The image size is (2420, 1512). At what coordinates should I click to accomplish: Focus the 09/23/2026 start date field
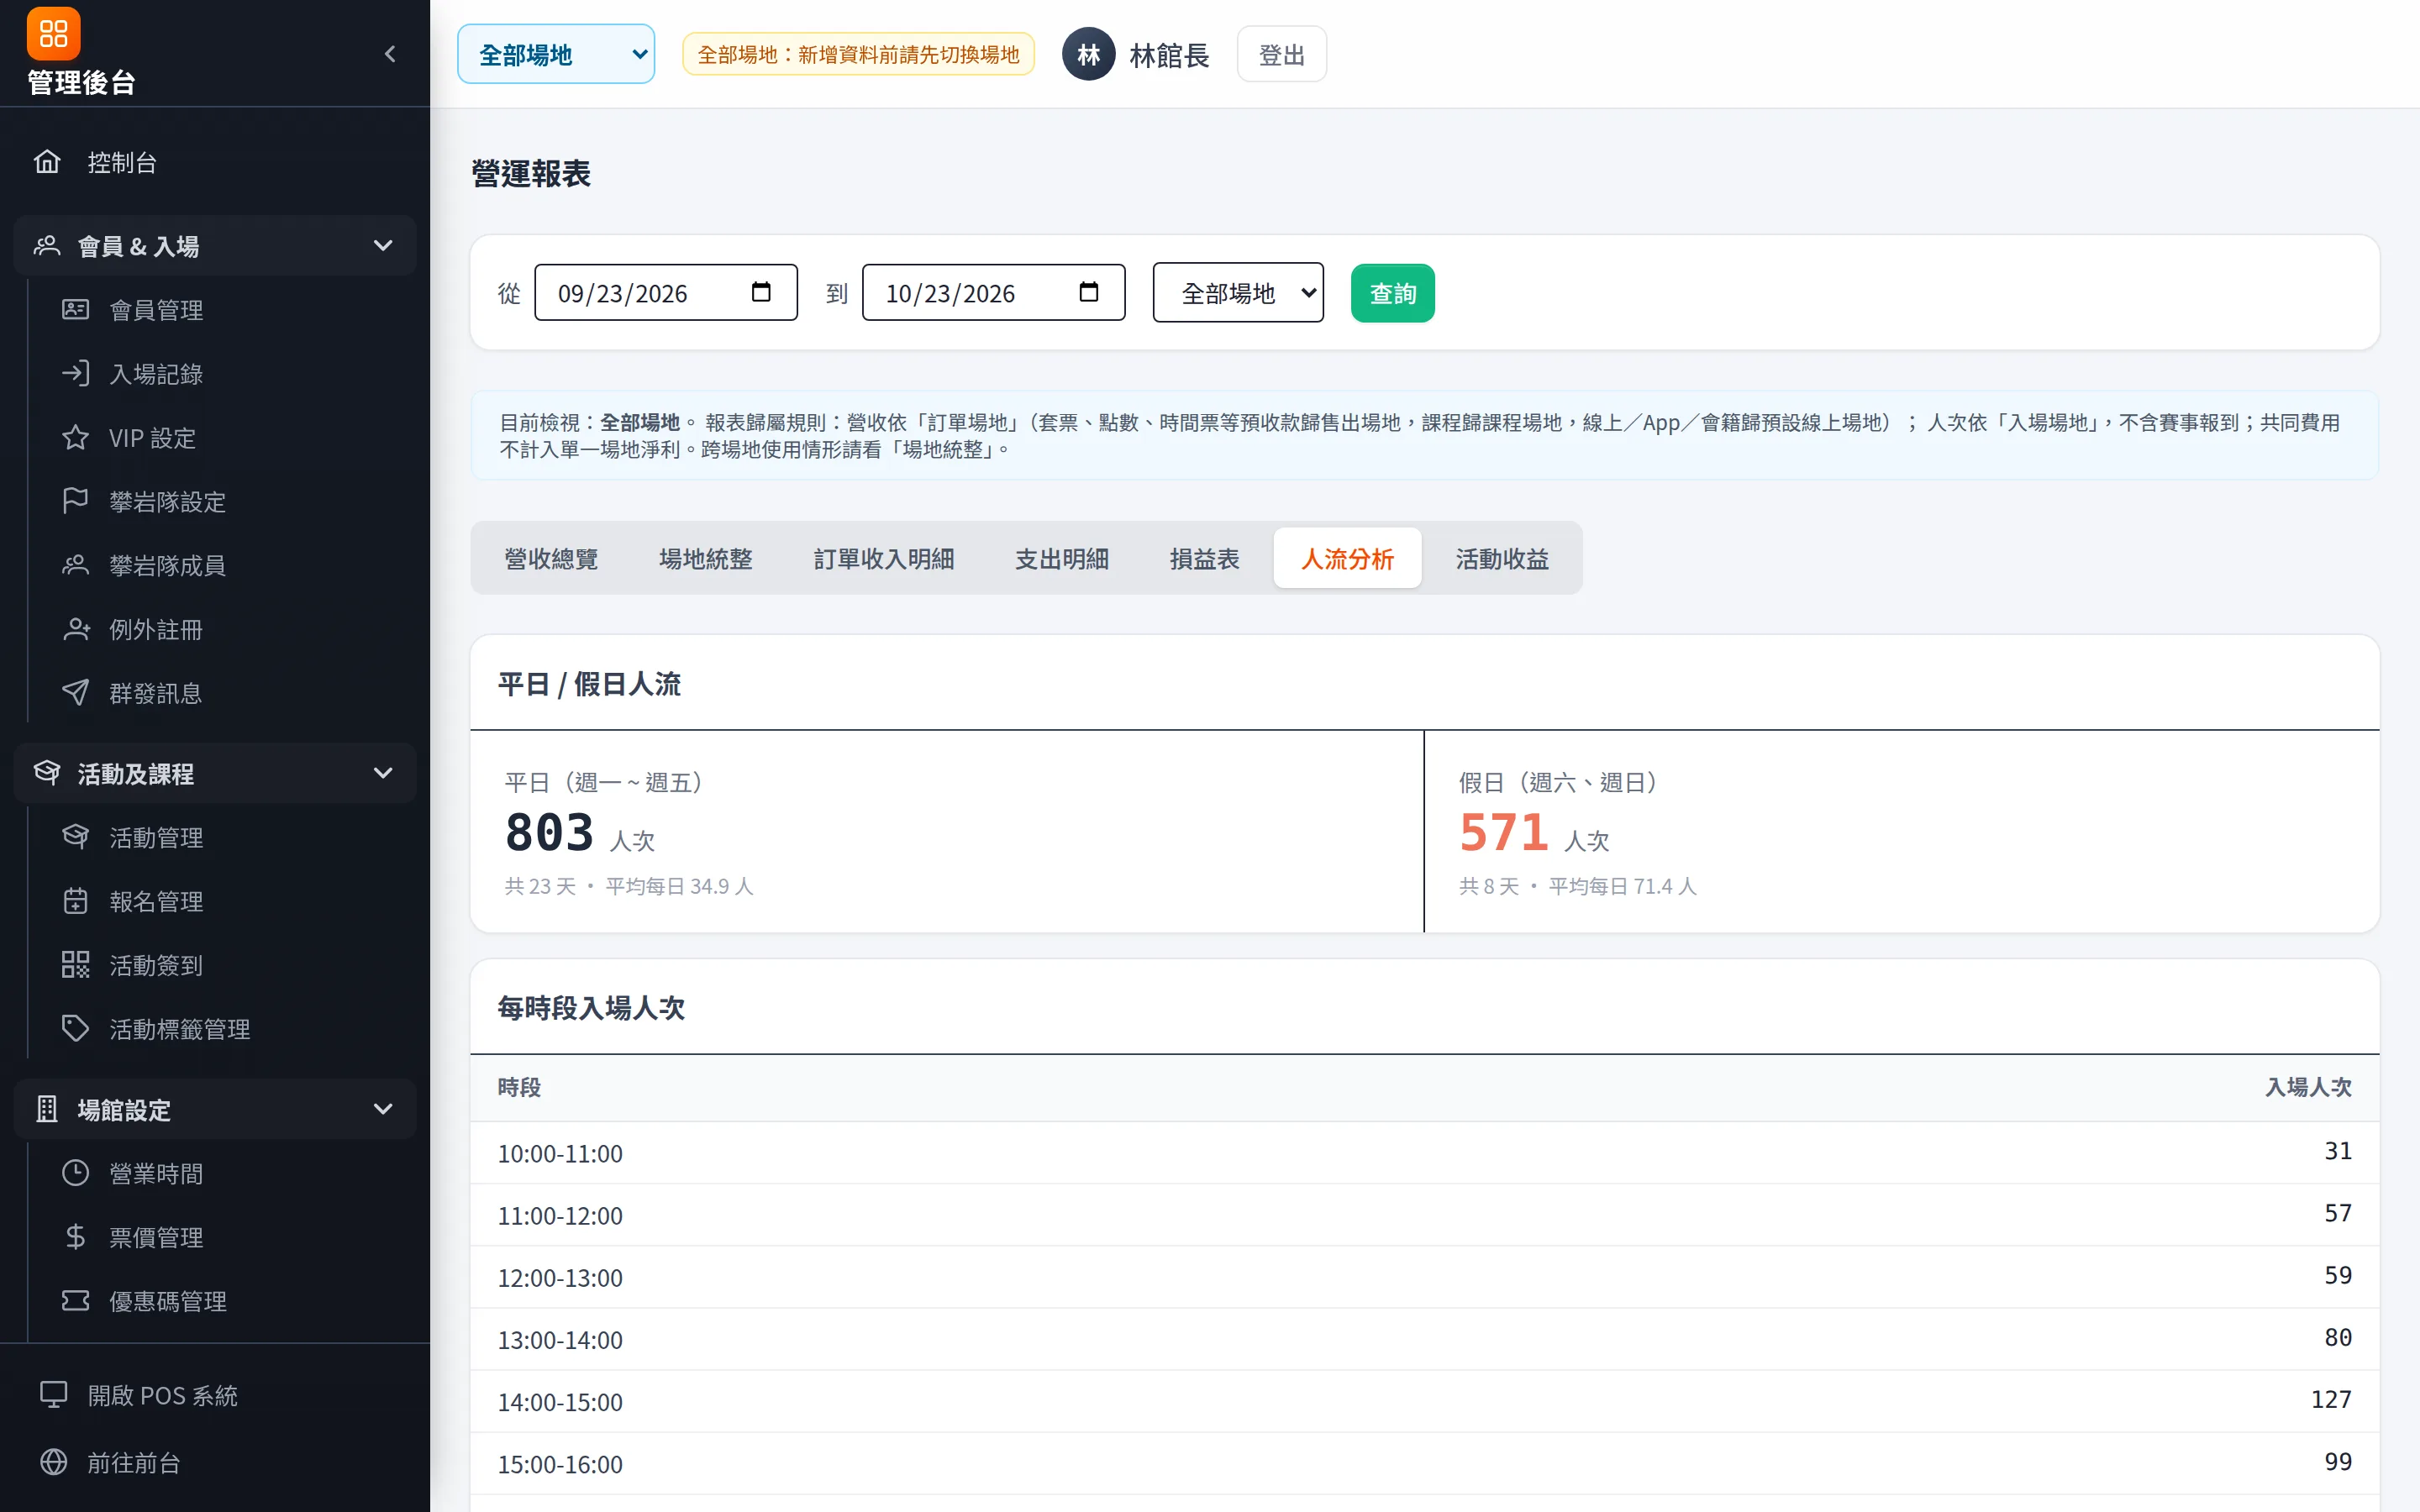point(666,293)
